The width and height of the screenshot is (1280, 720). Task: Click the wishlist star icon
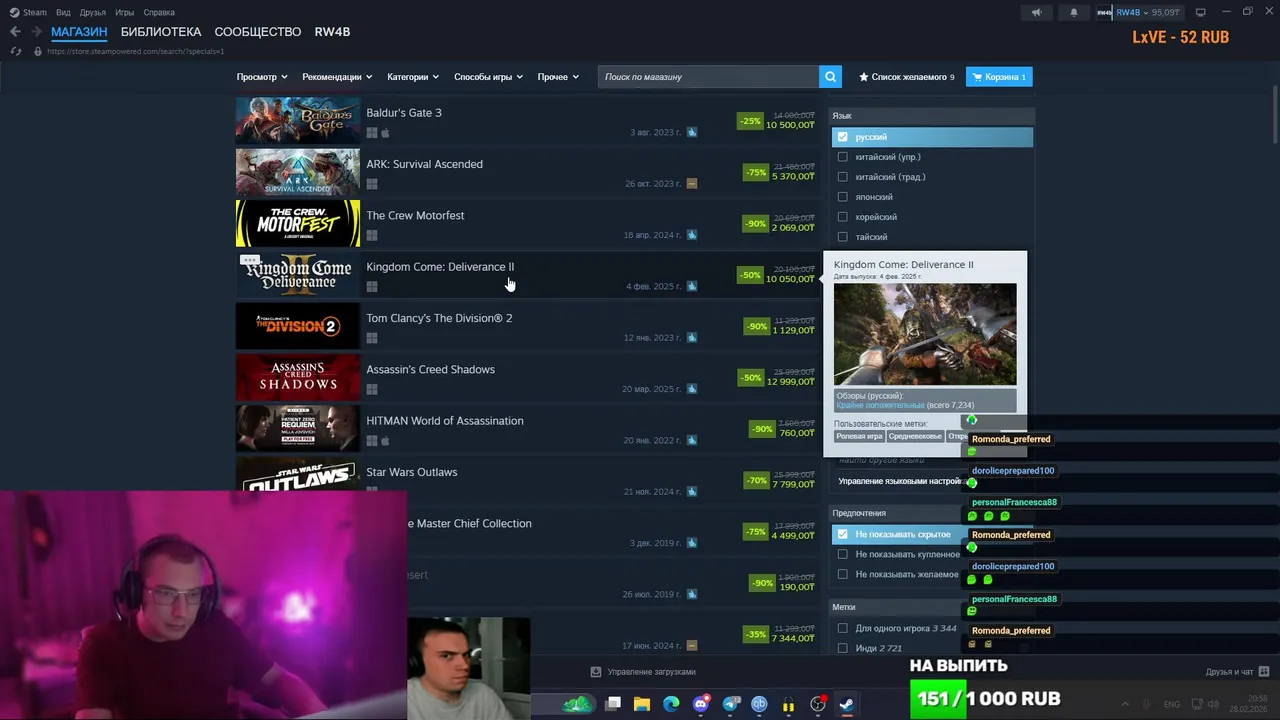coord(864,77)
